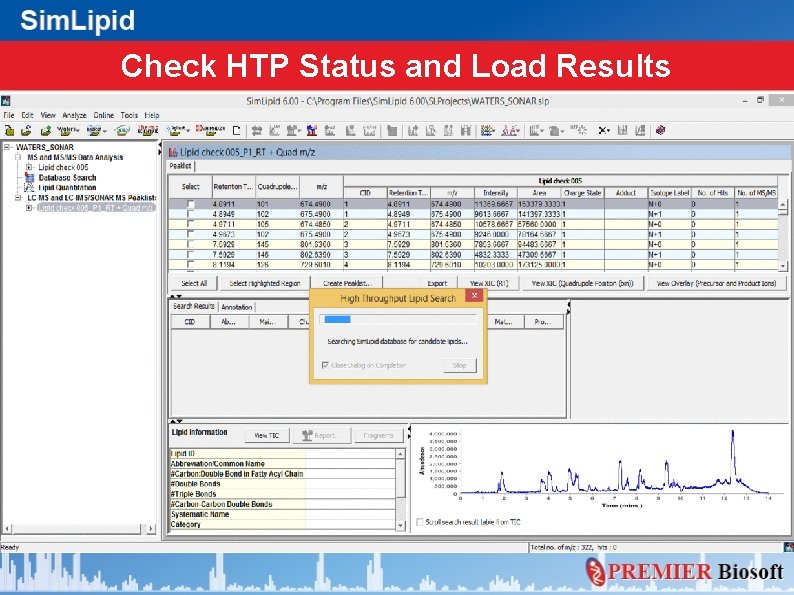Tick checkbox for row 8.1184 quadrupole 126
Screen dimensions: 794x595
click(190, 264)
